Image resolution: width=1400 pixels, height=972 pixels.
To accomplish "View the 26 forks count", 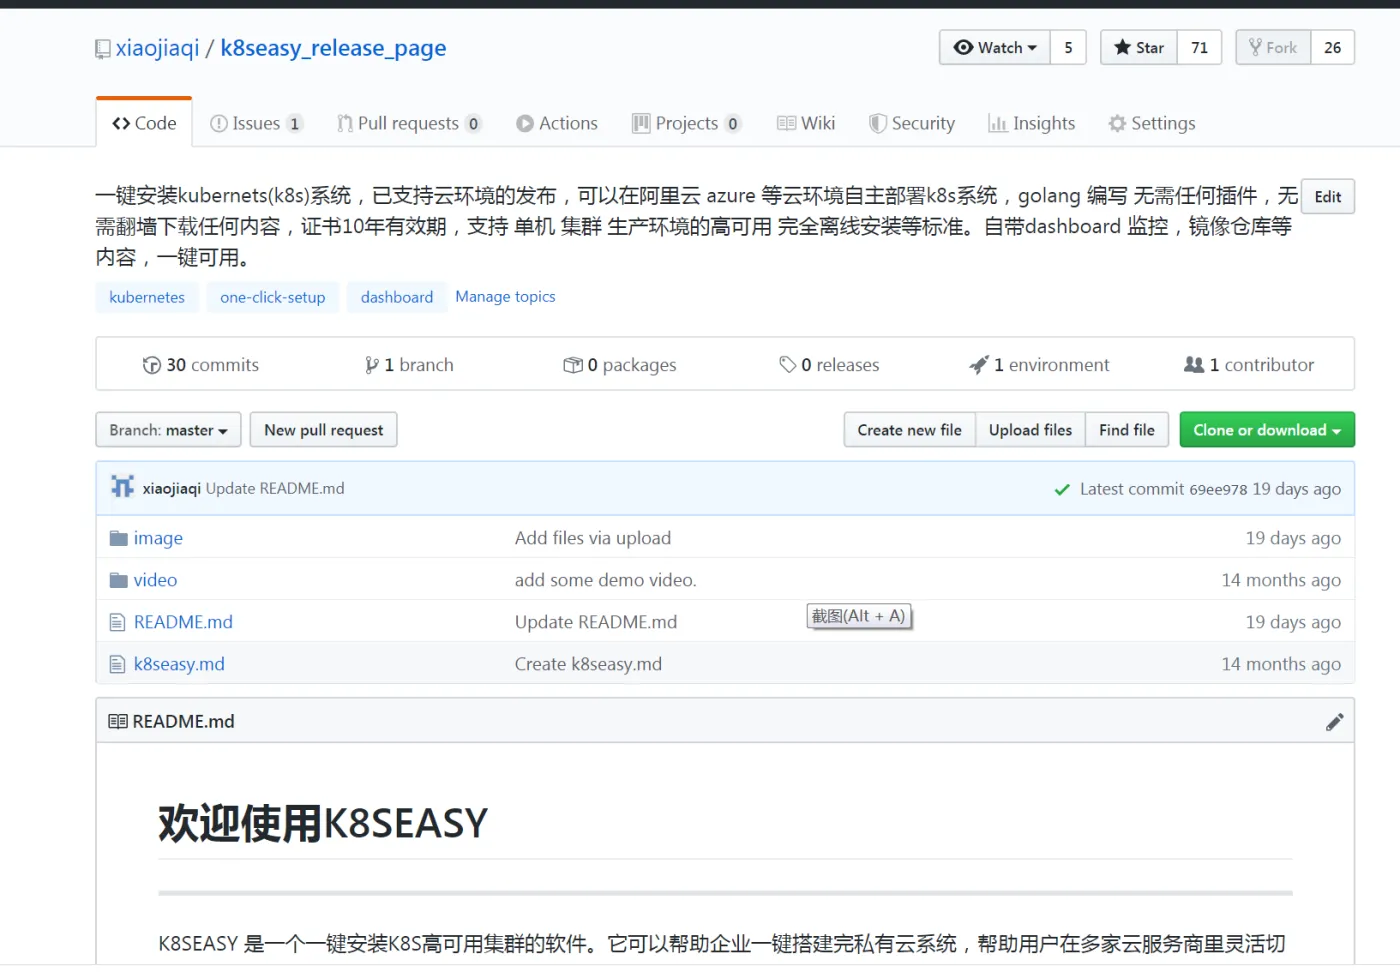I will (1333, 47).
